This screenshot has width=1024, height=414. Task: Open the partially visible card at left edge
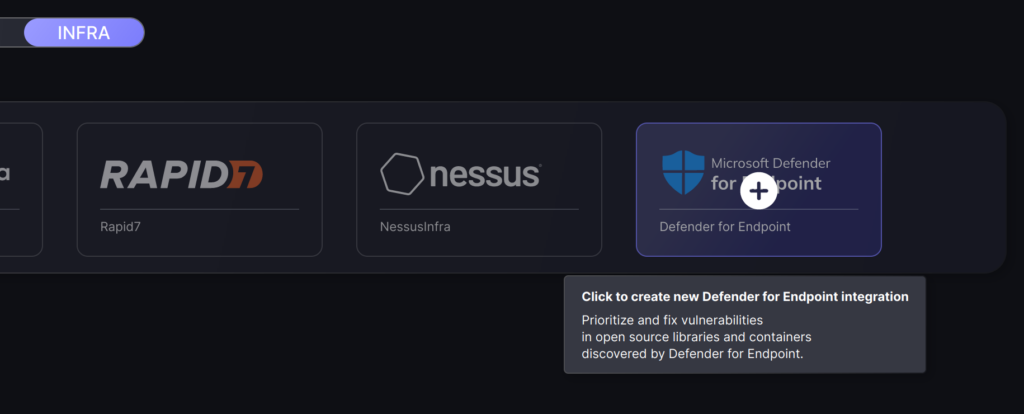point(21,189)
